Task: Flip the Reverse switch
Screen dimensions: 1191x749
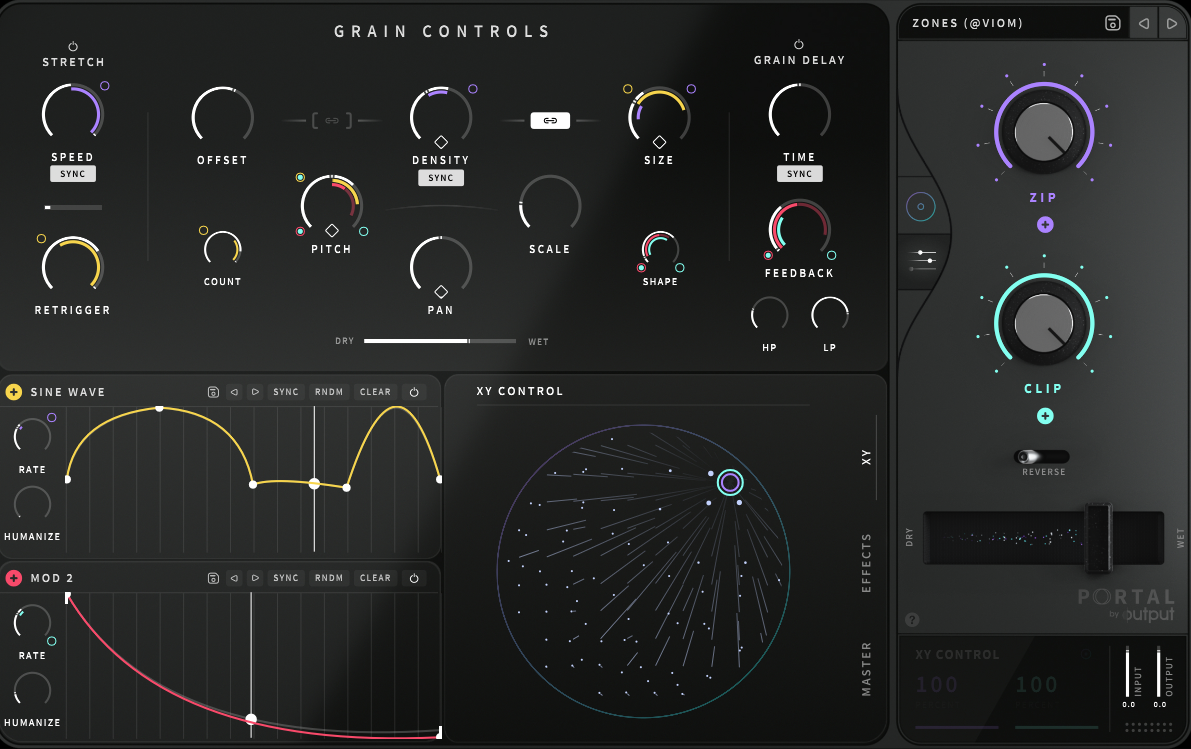Action: click(1041, 456)
